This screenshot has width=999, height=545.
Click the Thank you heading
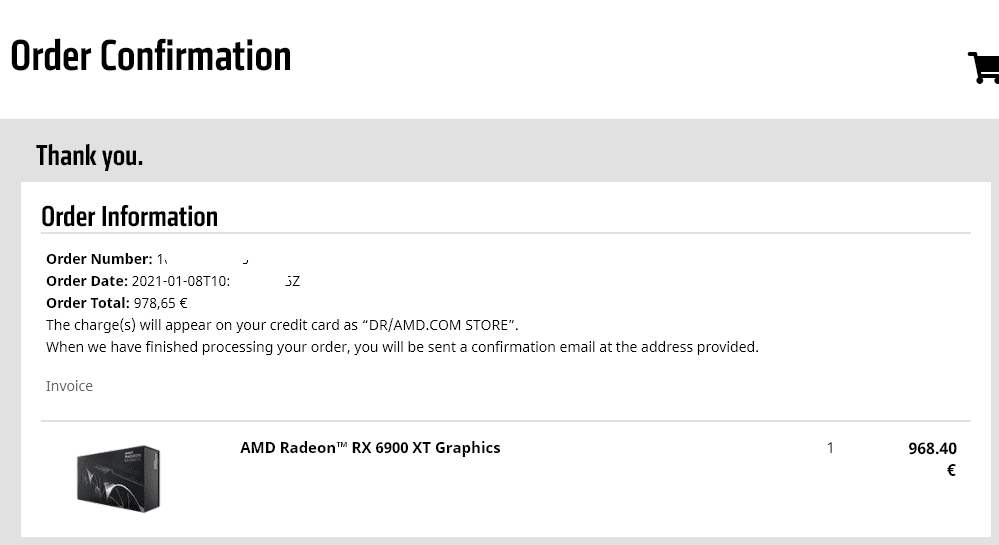click(x=90, y=156)
